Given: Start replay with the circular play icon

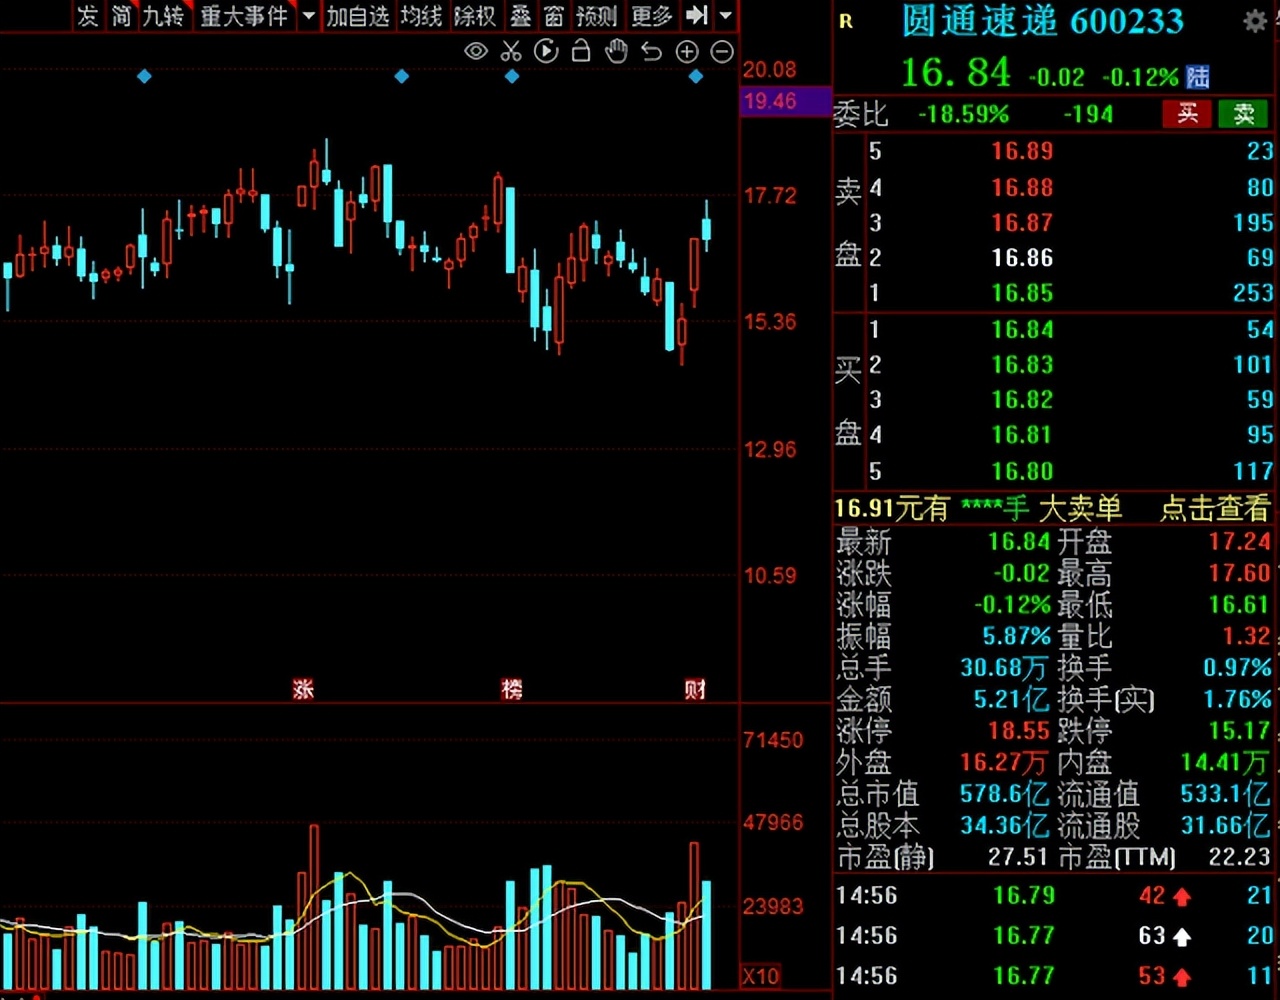Looking at the screenshot, I should [546, 51].
